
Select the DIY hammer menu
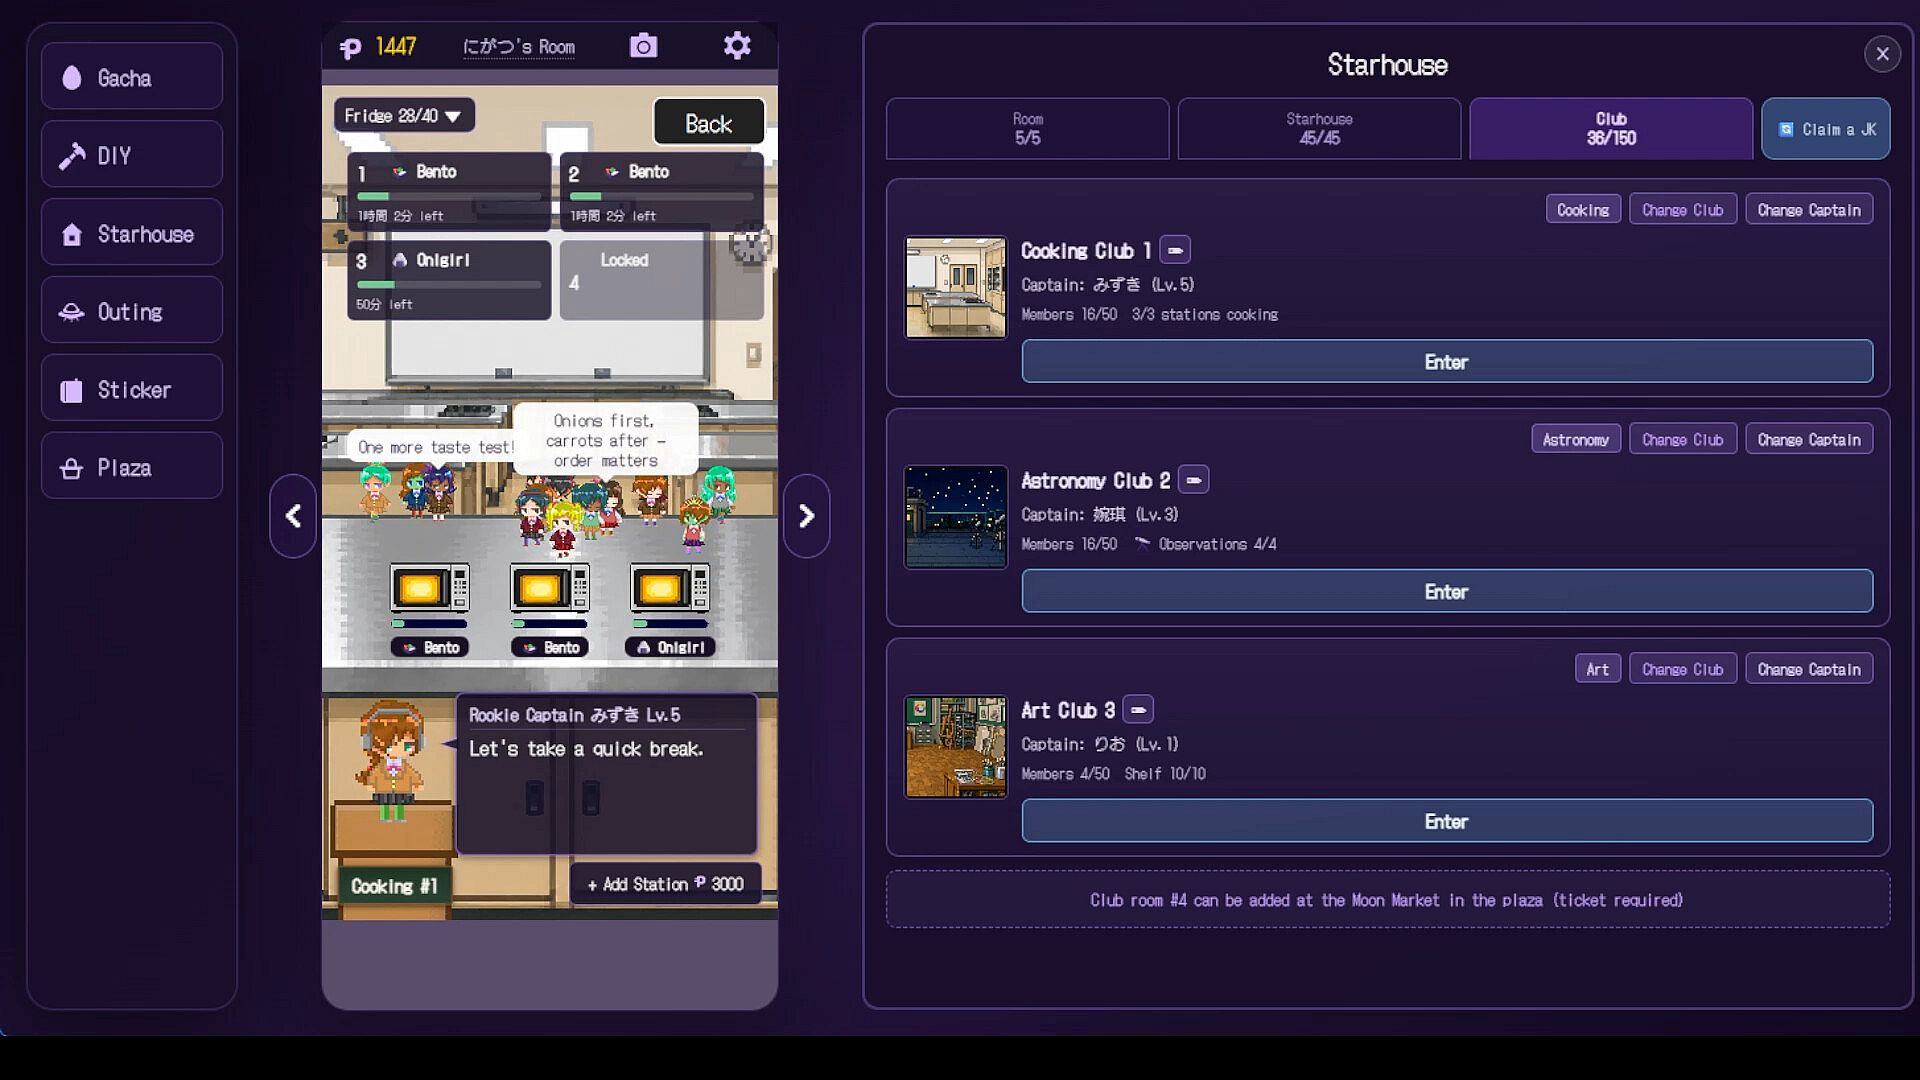pos(132,155)
